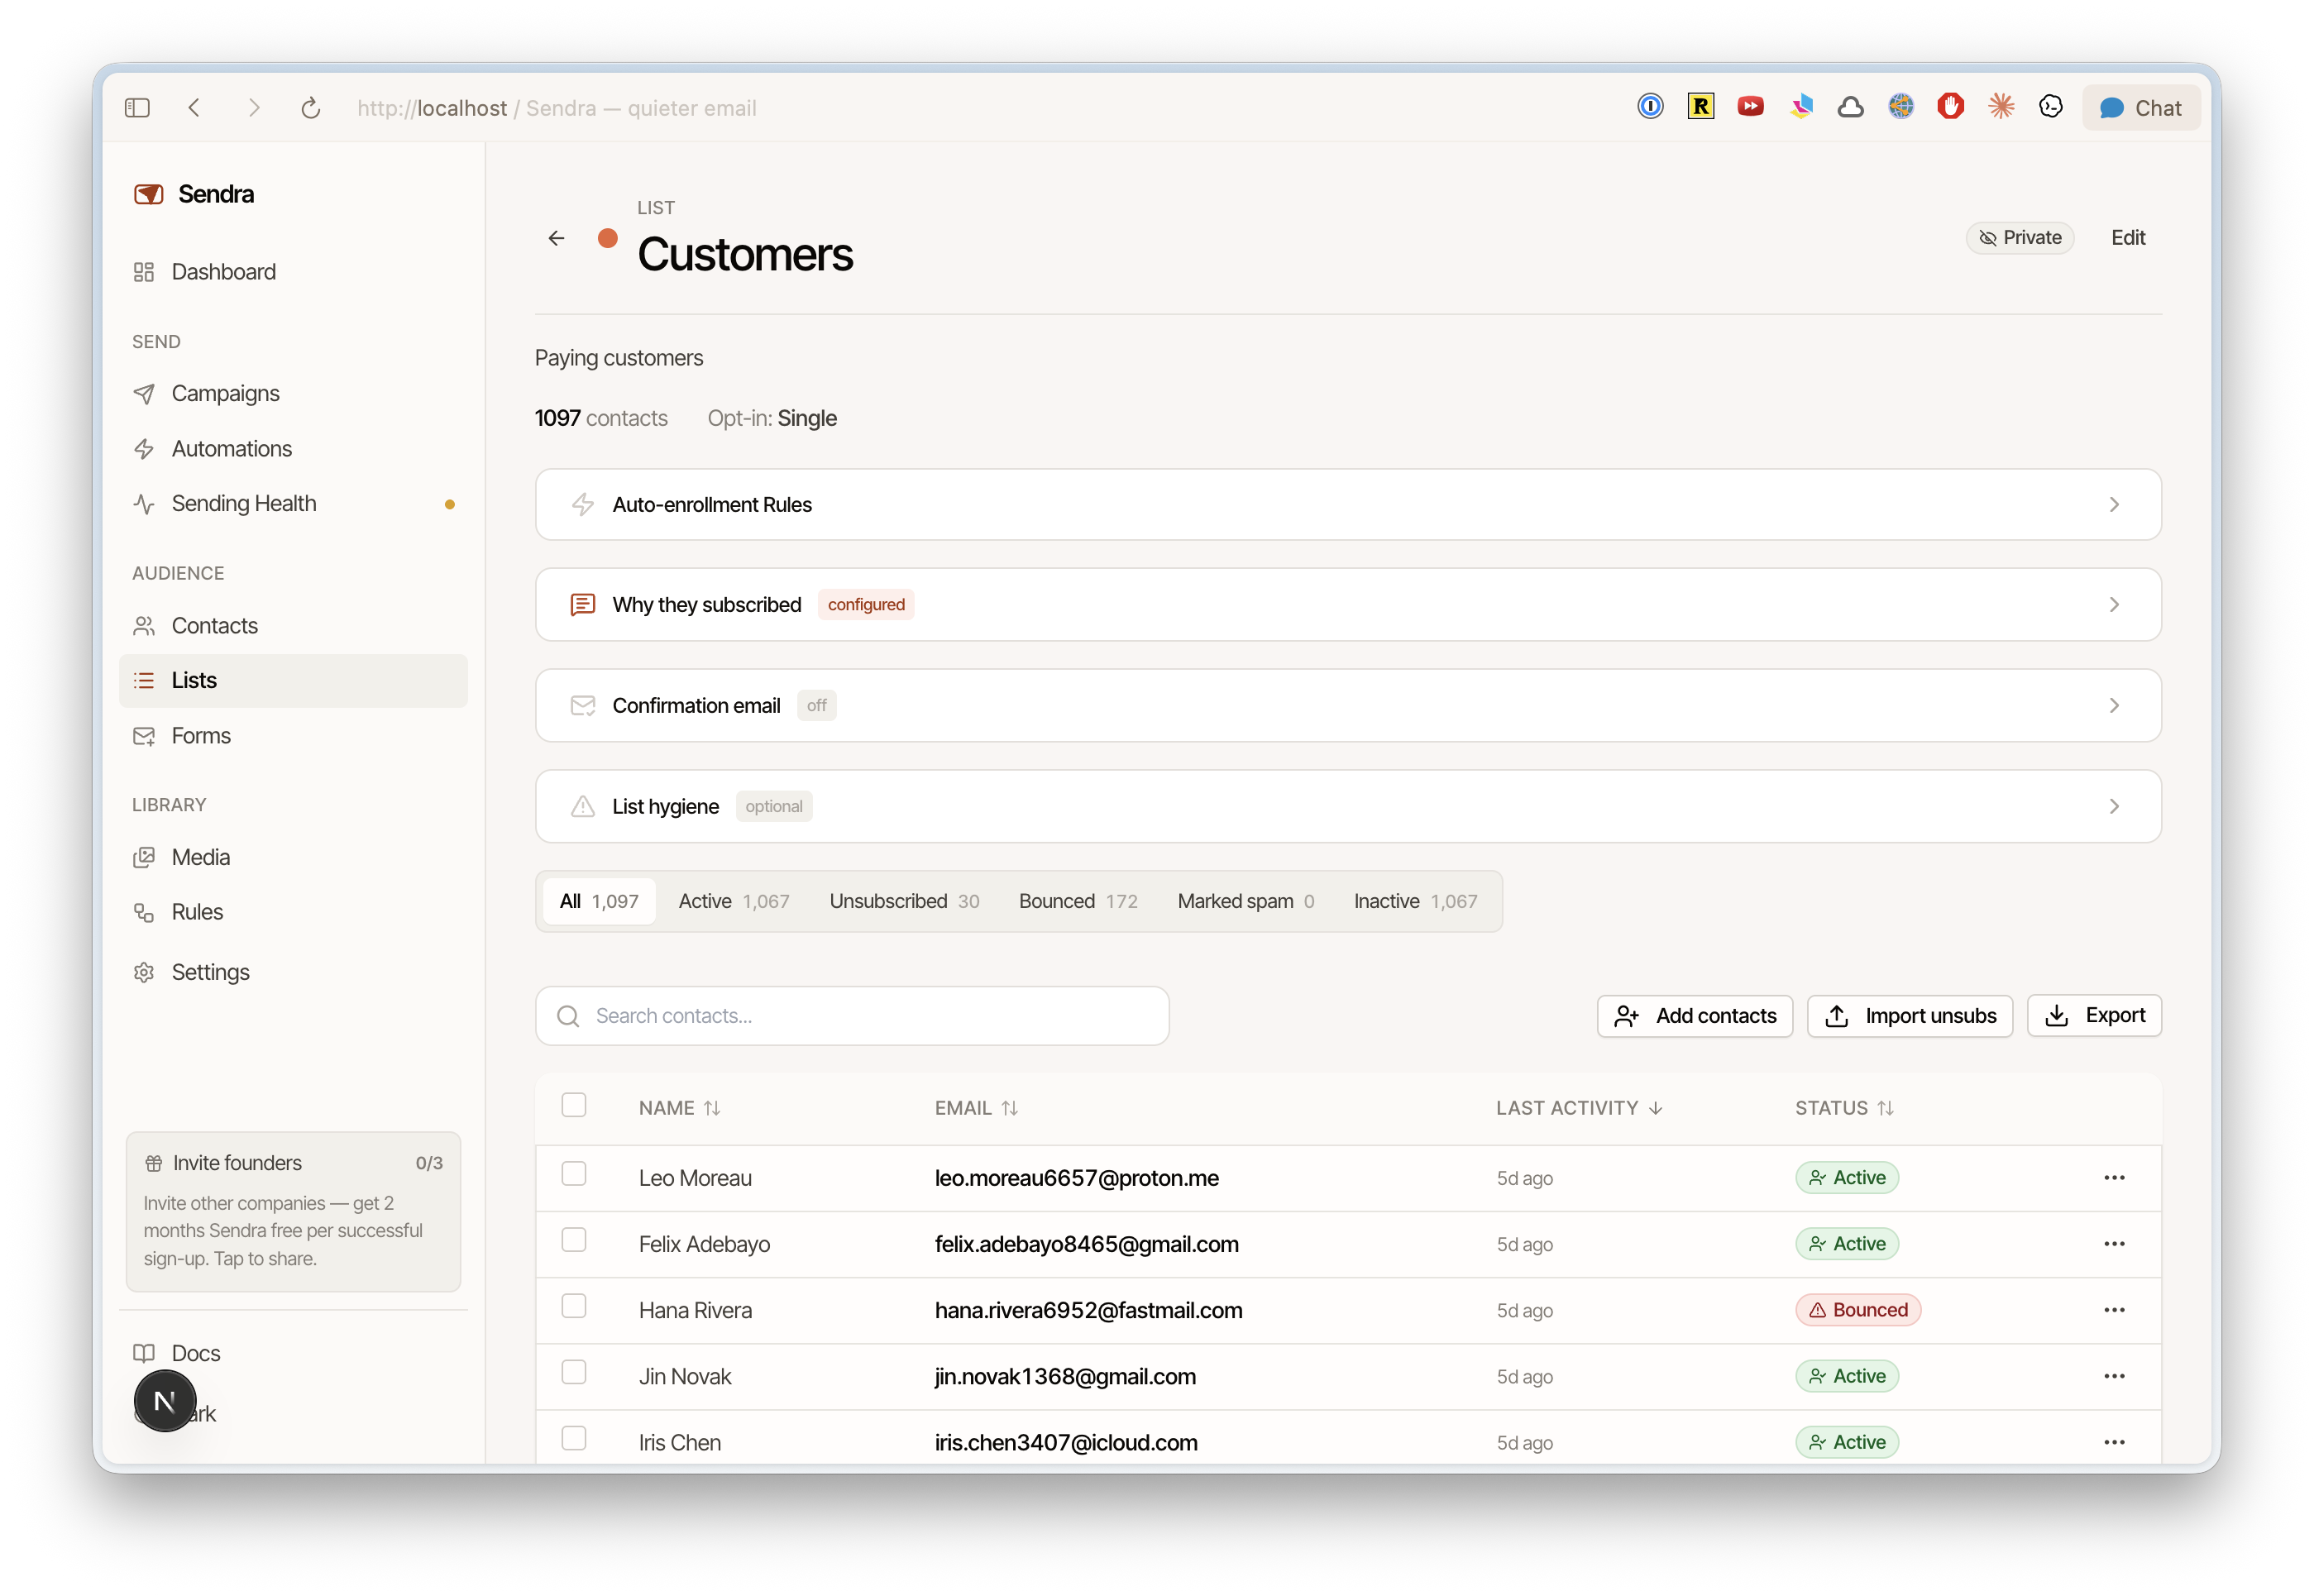The image size is (2314, 1596).
Task: Open row actions for Jin Novak
Action: [2114, 1376]
